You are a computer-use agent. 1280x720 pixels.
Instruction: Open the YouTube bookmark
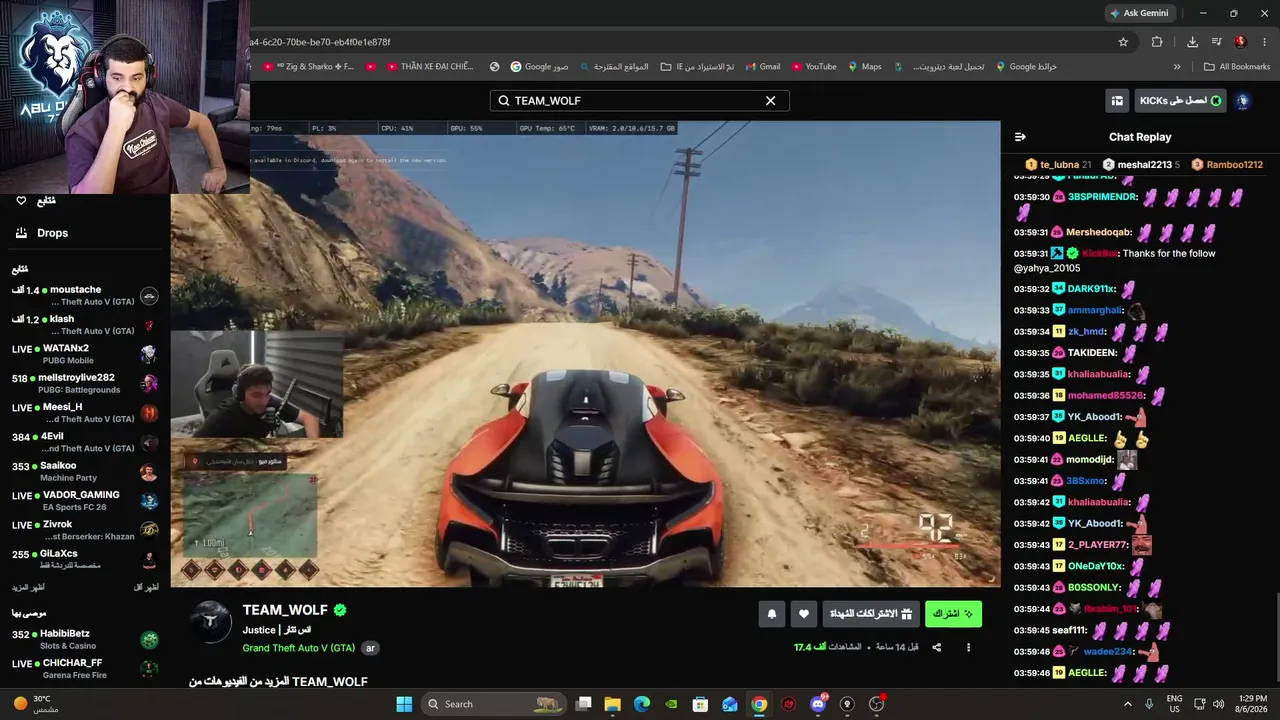click(x=814, y=67)
